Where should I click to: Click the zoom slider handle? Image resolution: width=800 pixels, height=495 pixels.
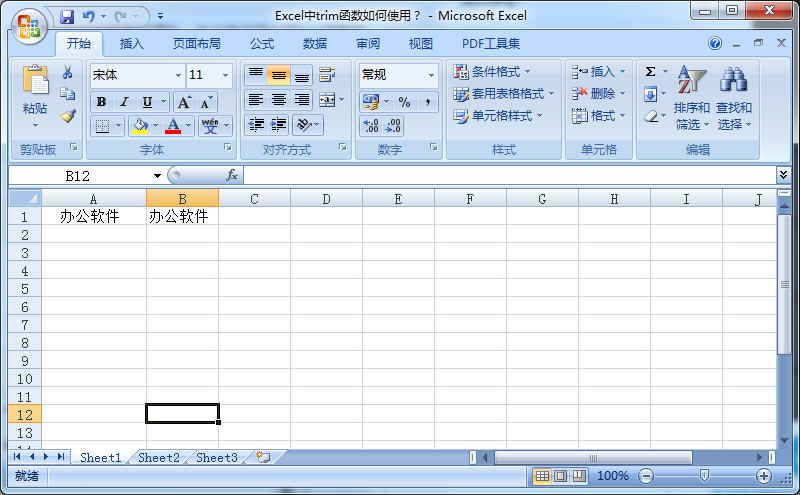pyautogui.click(x=704, y=476)
